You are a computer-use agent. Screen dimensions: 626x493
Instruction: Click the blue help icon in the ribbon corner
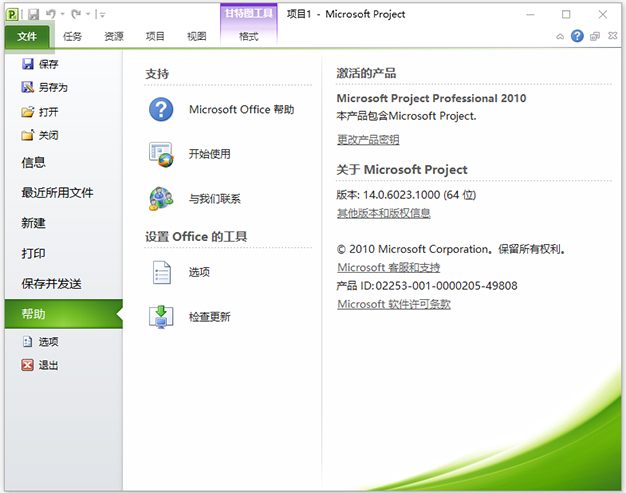(x=577, y=36)
